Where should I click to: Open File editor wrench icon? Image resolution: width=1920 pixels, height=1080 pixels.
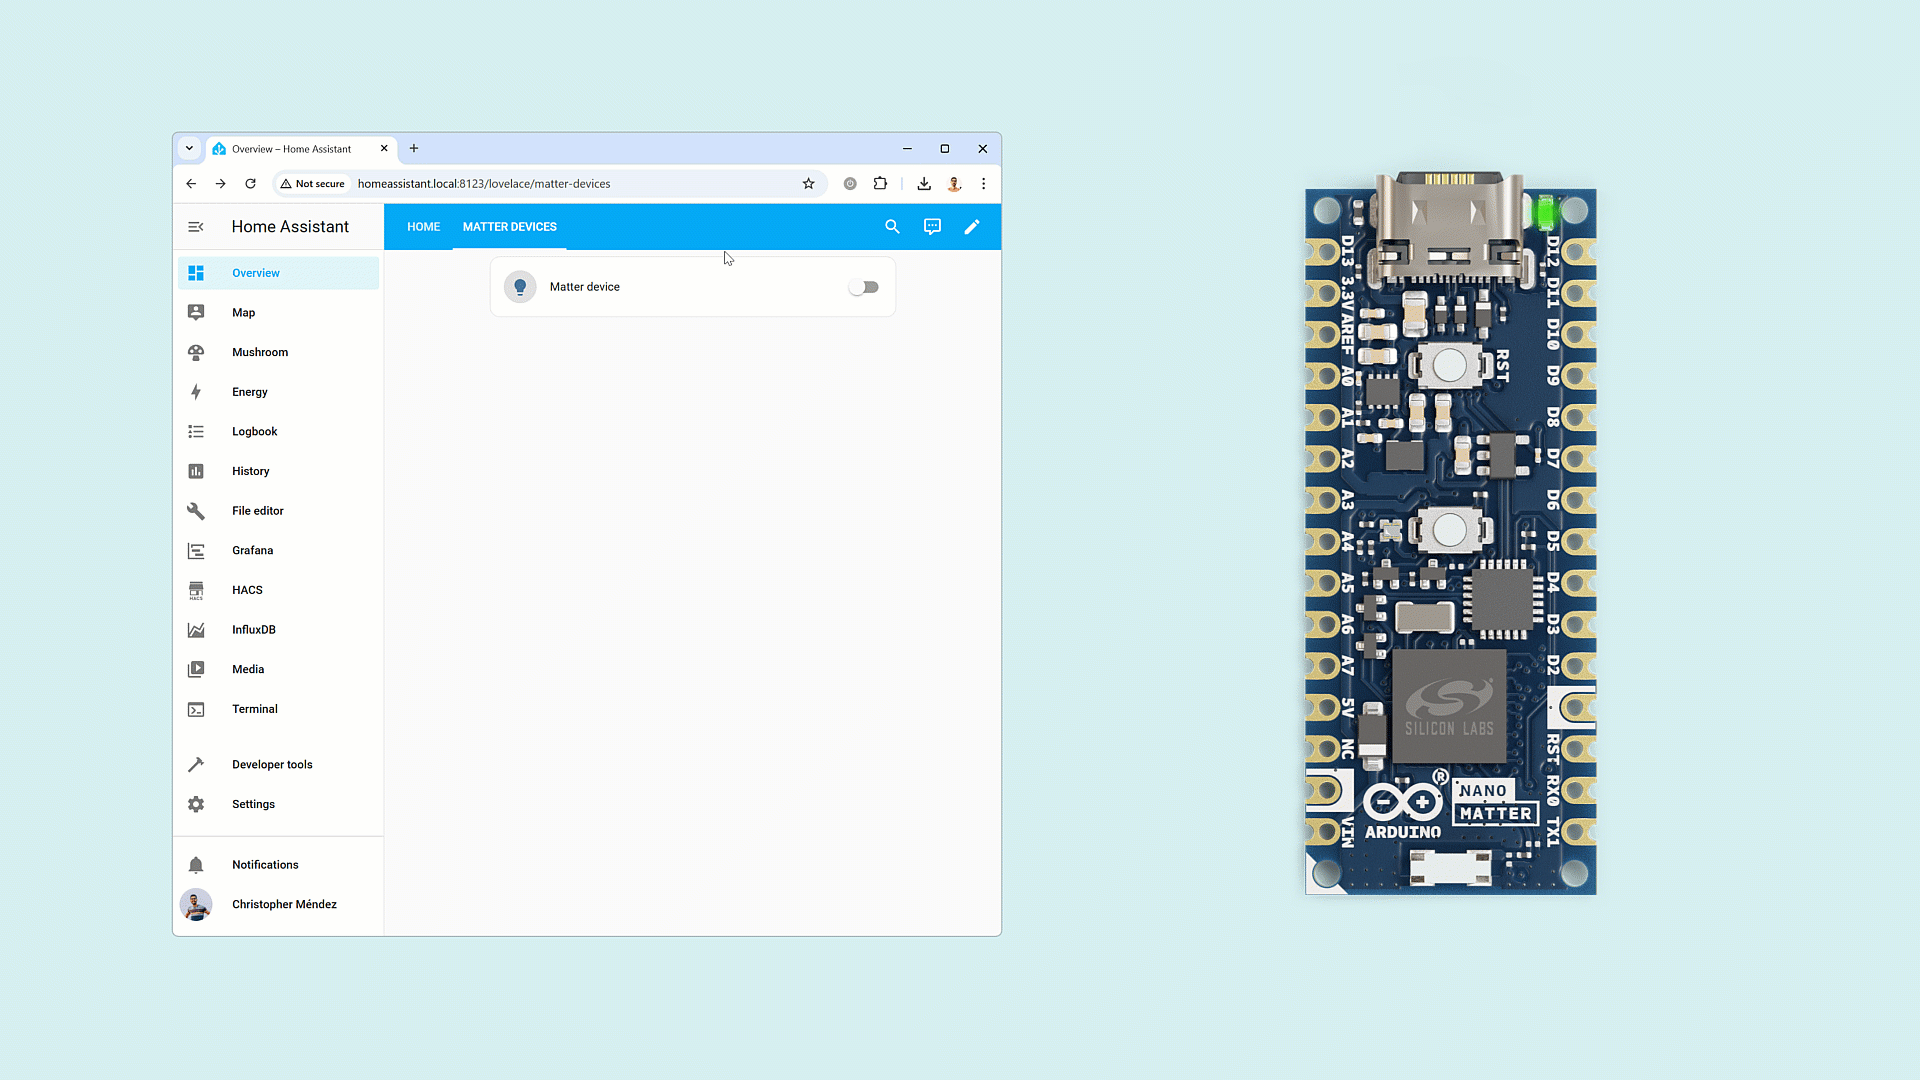[196, 511]
